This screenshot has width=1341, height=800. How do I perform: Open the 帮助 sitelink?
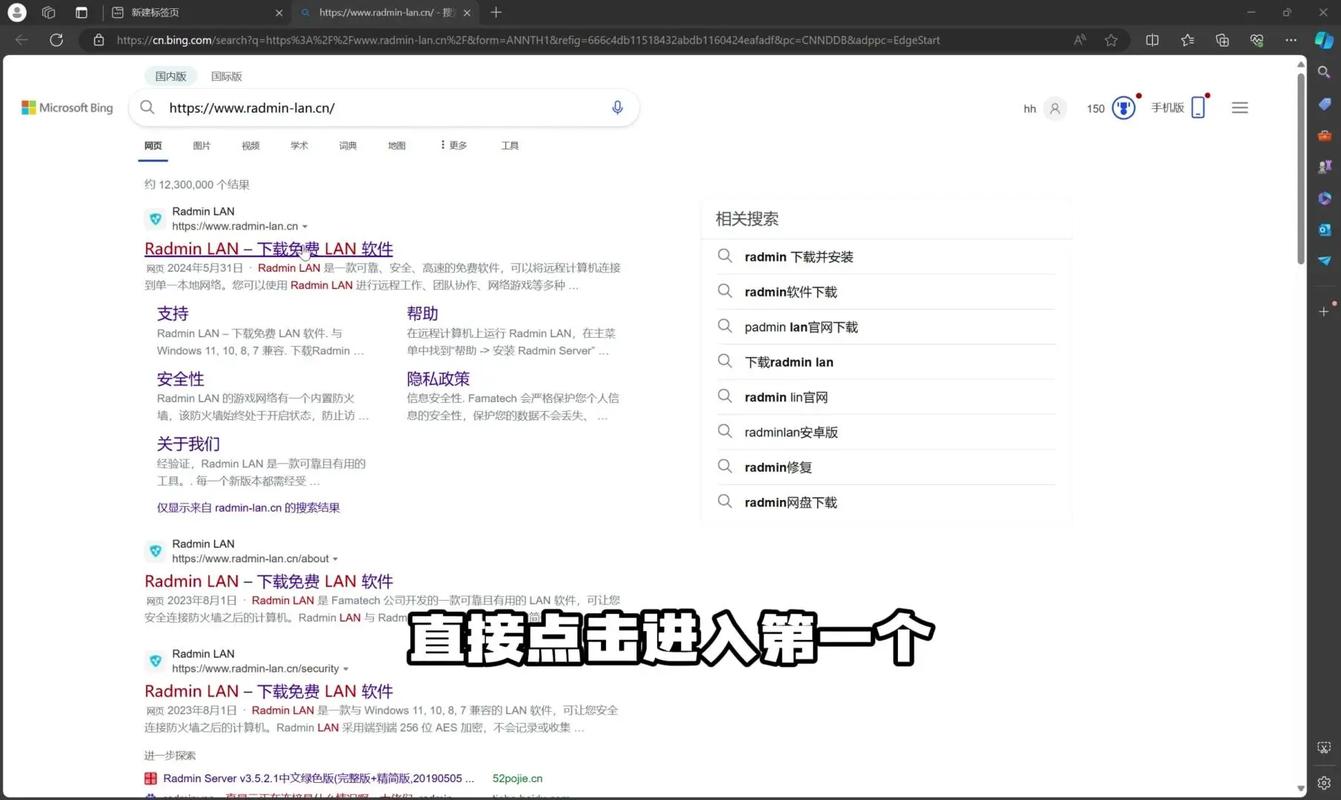pos(422,313)
